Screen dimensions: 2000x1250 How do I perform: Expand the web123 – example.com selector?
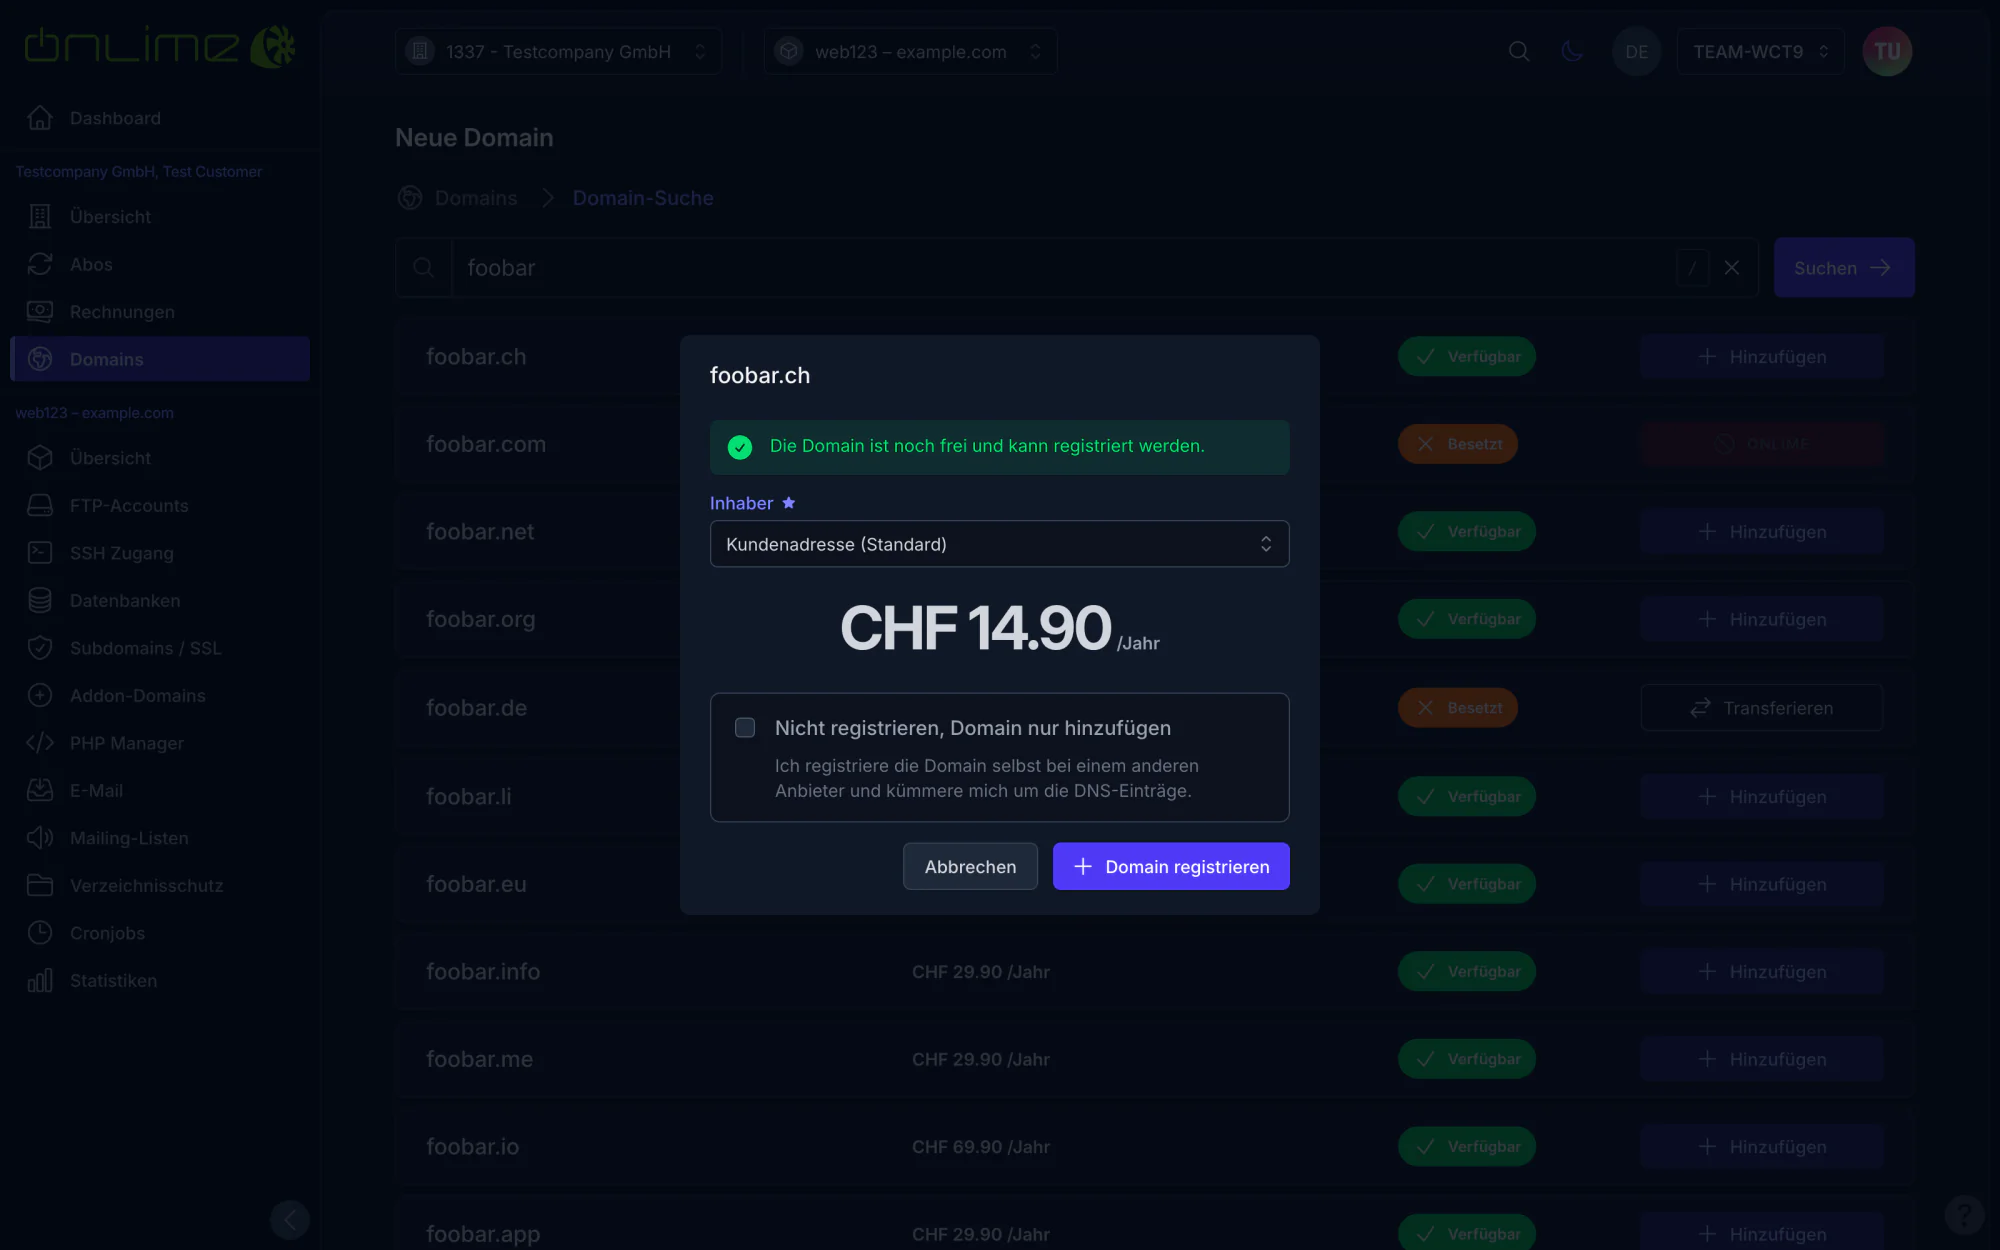point(910,51)
